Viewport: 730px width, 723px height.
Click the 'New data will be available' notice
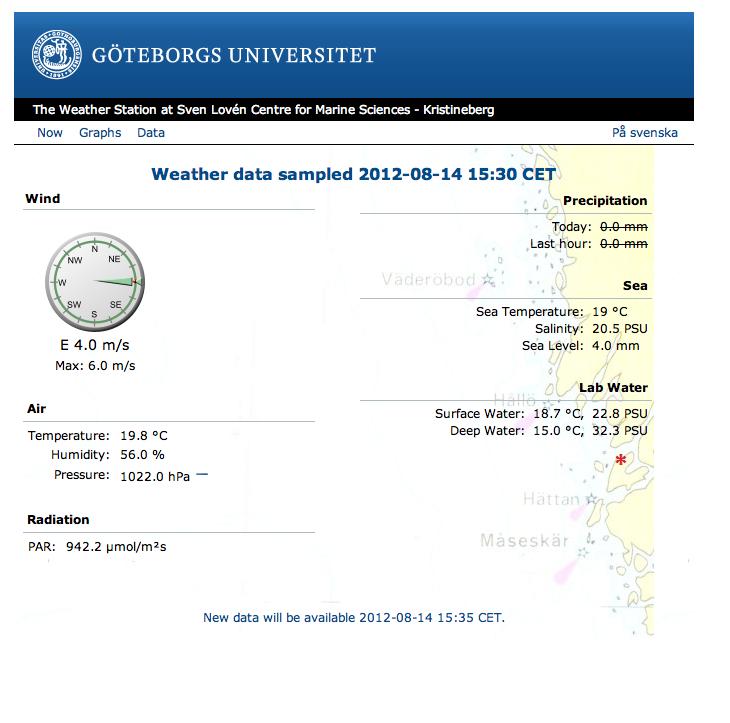tap(354, 618)
